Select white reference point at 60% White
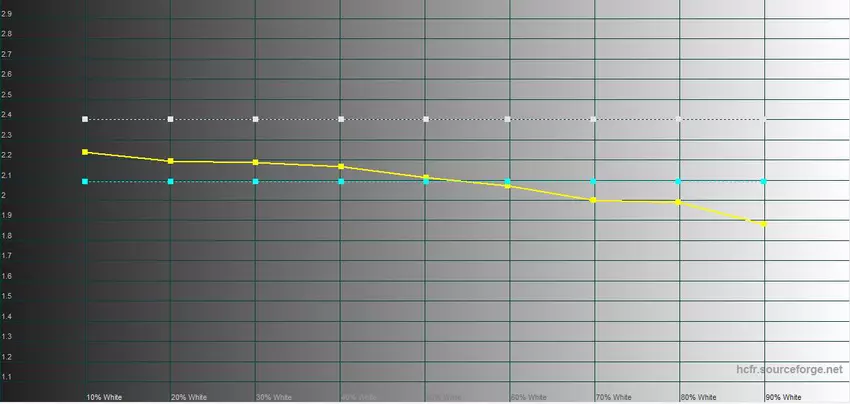 [x=509, y=119]
